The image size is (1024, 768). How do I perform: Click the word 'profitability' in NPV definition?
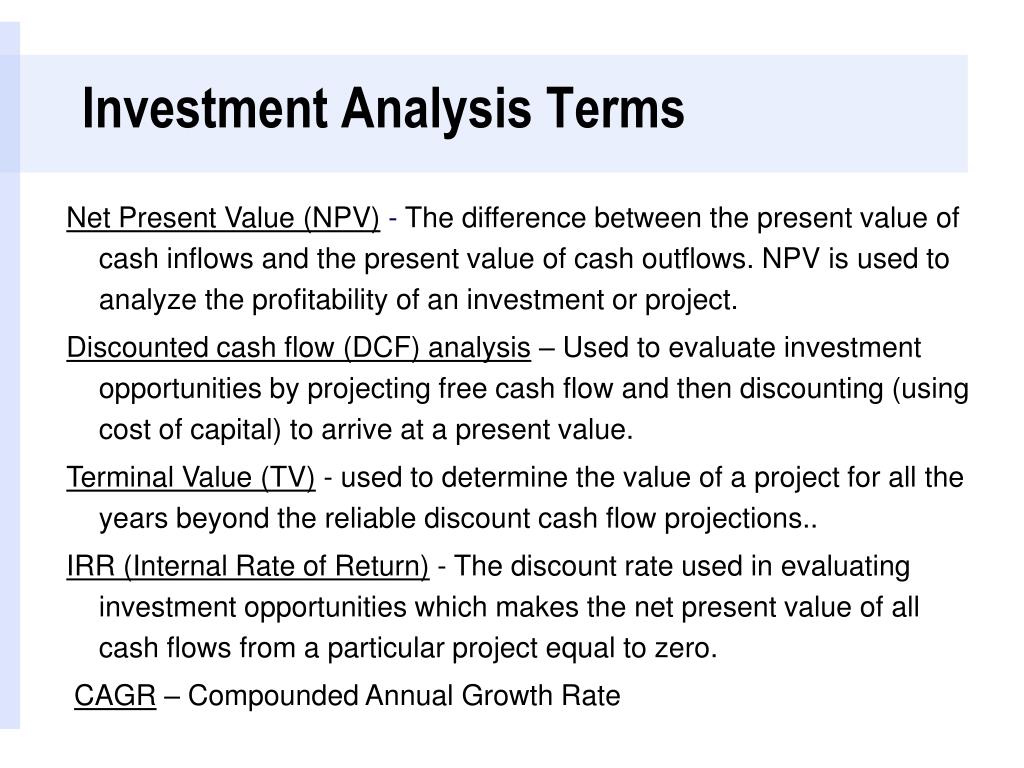point(320,301)
